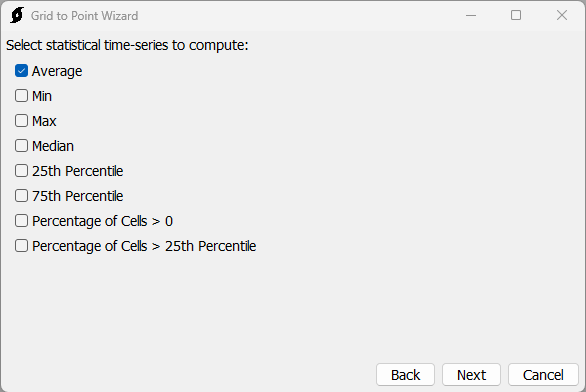The width and height of the screenshot is (586, 392).
Task: Click the 75th Percentile label
Action: [x=77, y=196]
